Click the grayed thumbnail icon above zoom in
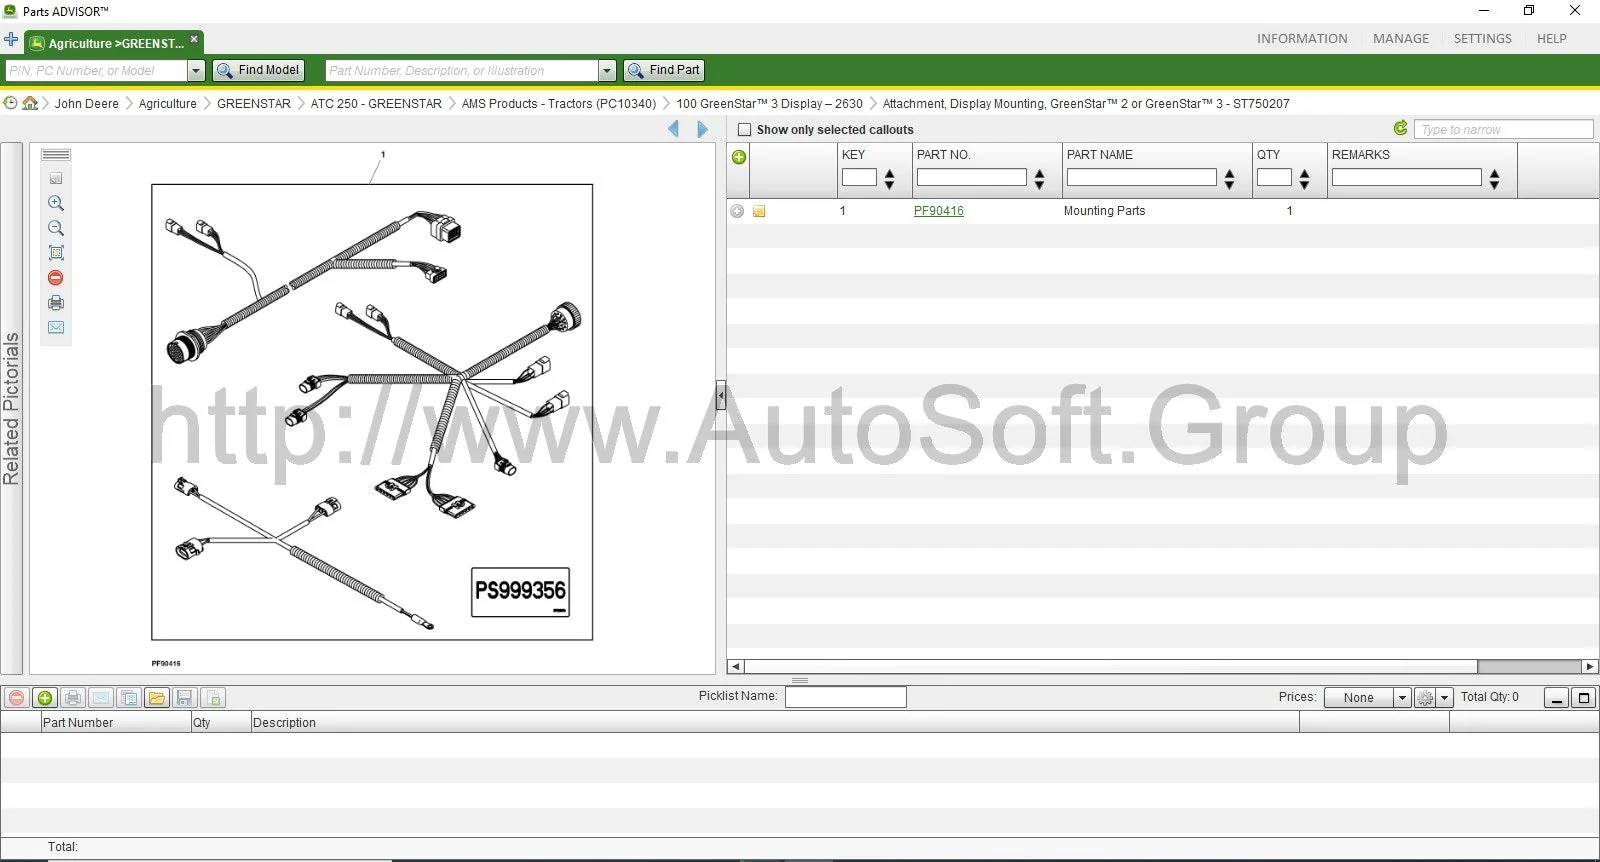 point(56,178)
